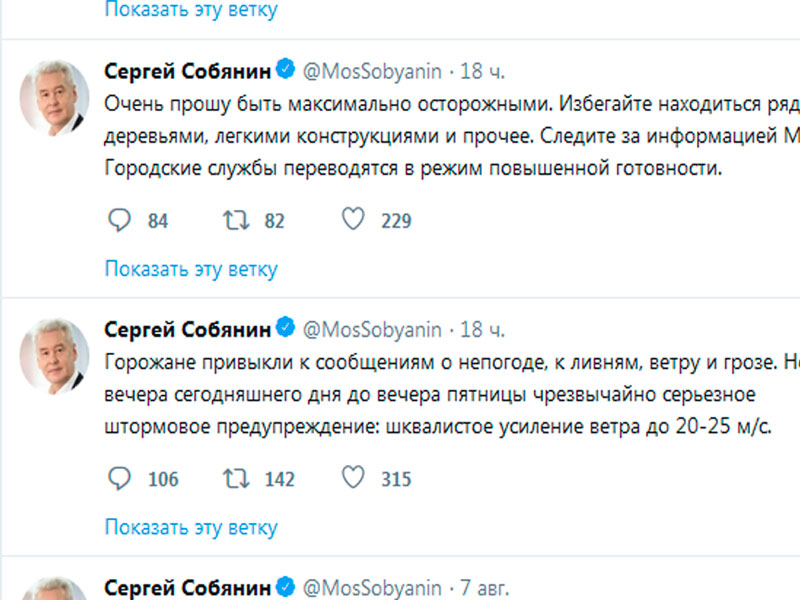The height and width of the screenshot is (600, 800).
Task: Retweet the tweet with 142 retweets
Action: [235, 478]
